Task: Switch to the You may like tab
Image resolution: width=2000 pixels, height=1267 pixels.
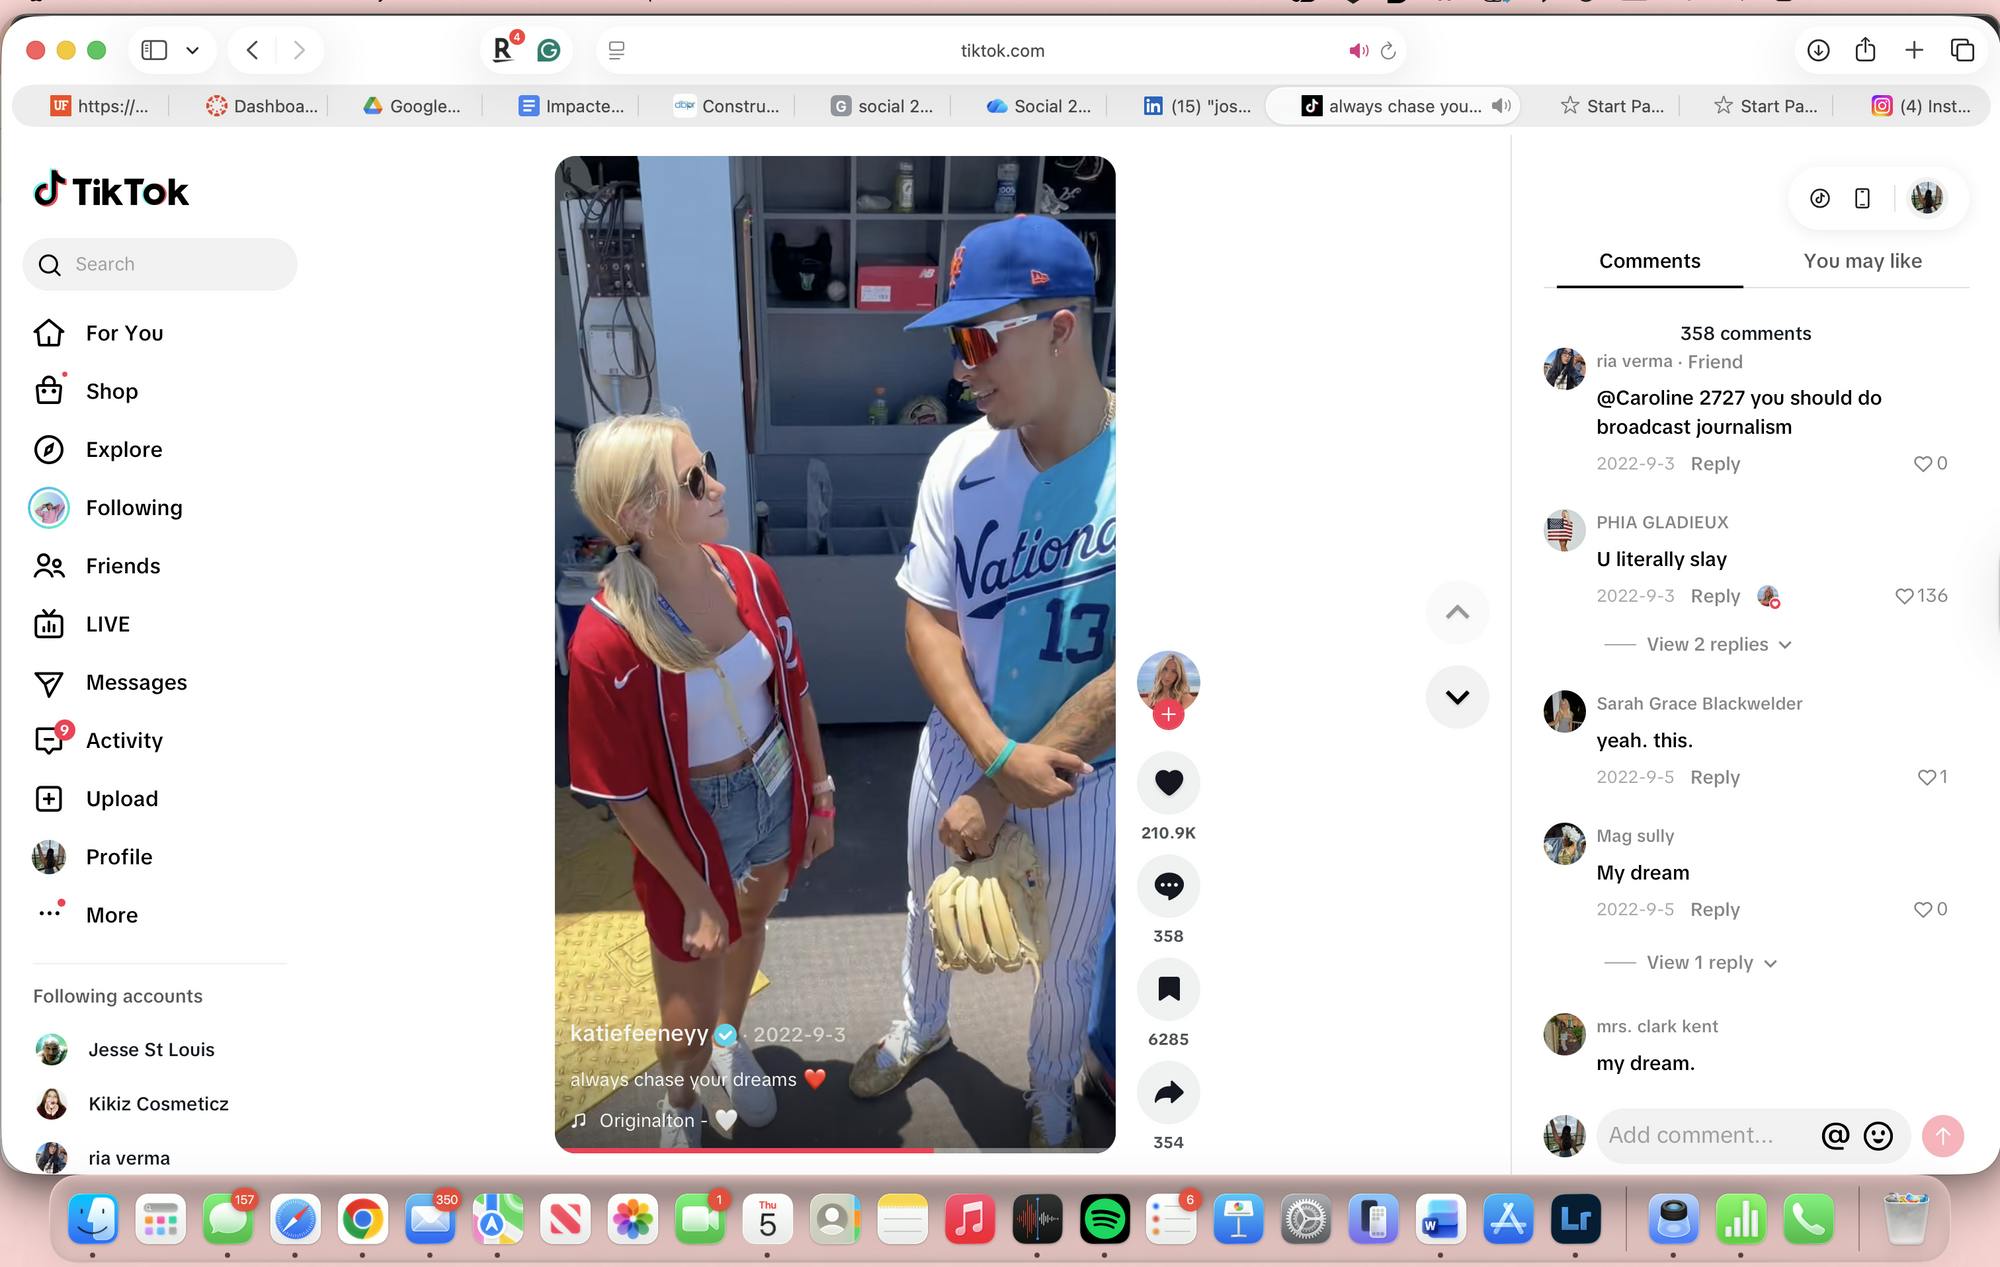Action: coord(1862,261)
